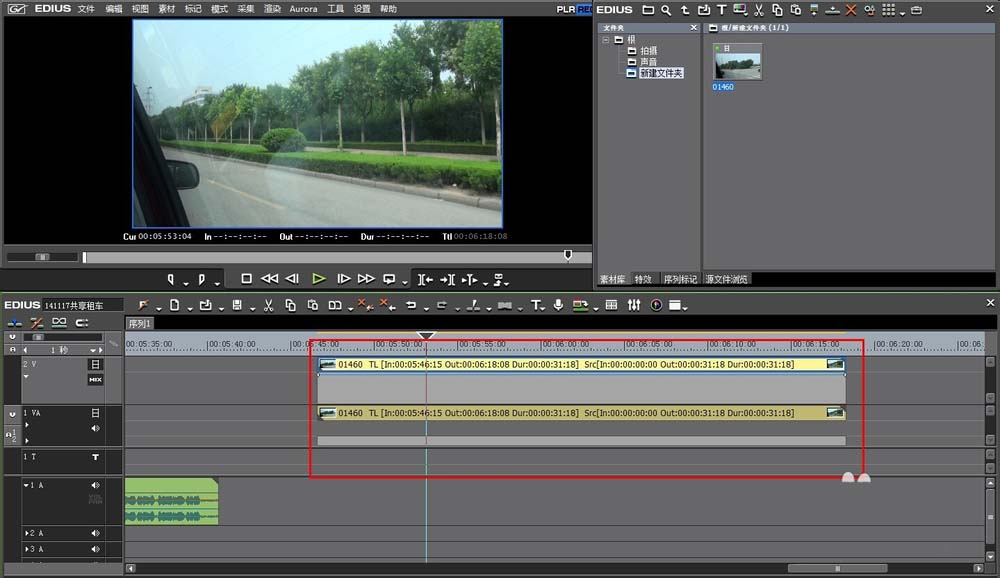Click the save project floppy icon
The height and width of the screenshot is (578, 1000).
point(237,305)
